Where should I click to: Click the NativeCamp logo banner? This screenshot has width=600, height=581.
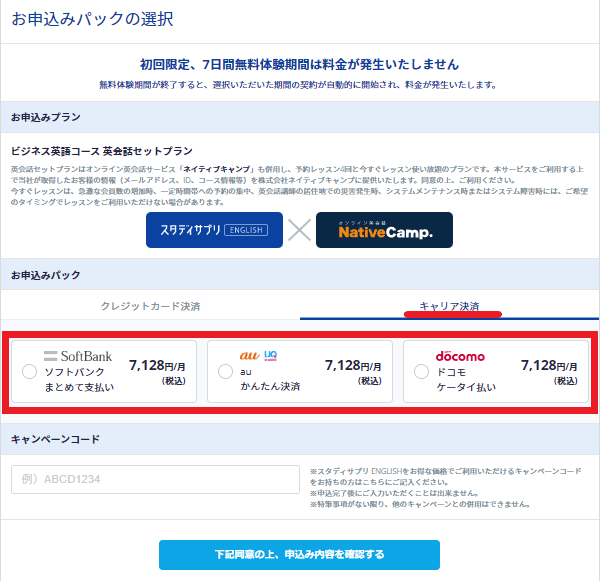384,230
